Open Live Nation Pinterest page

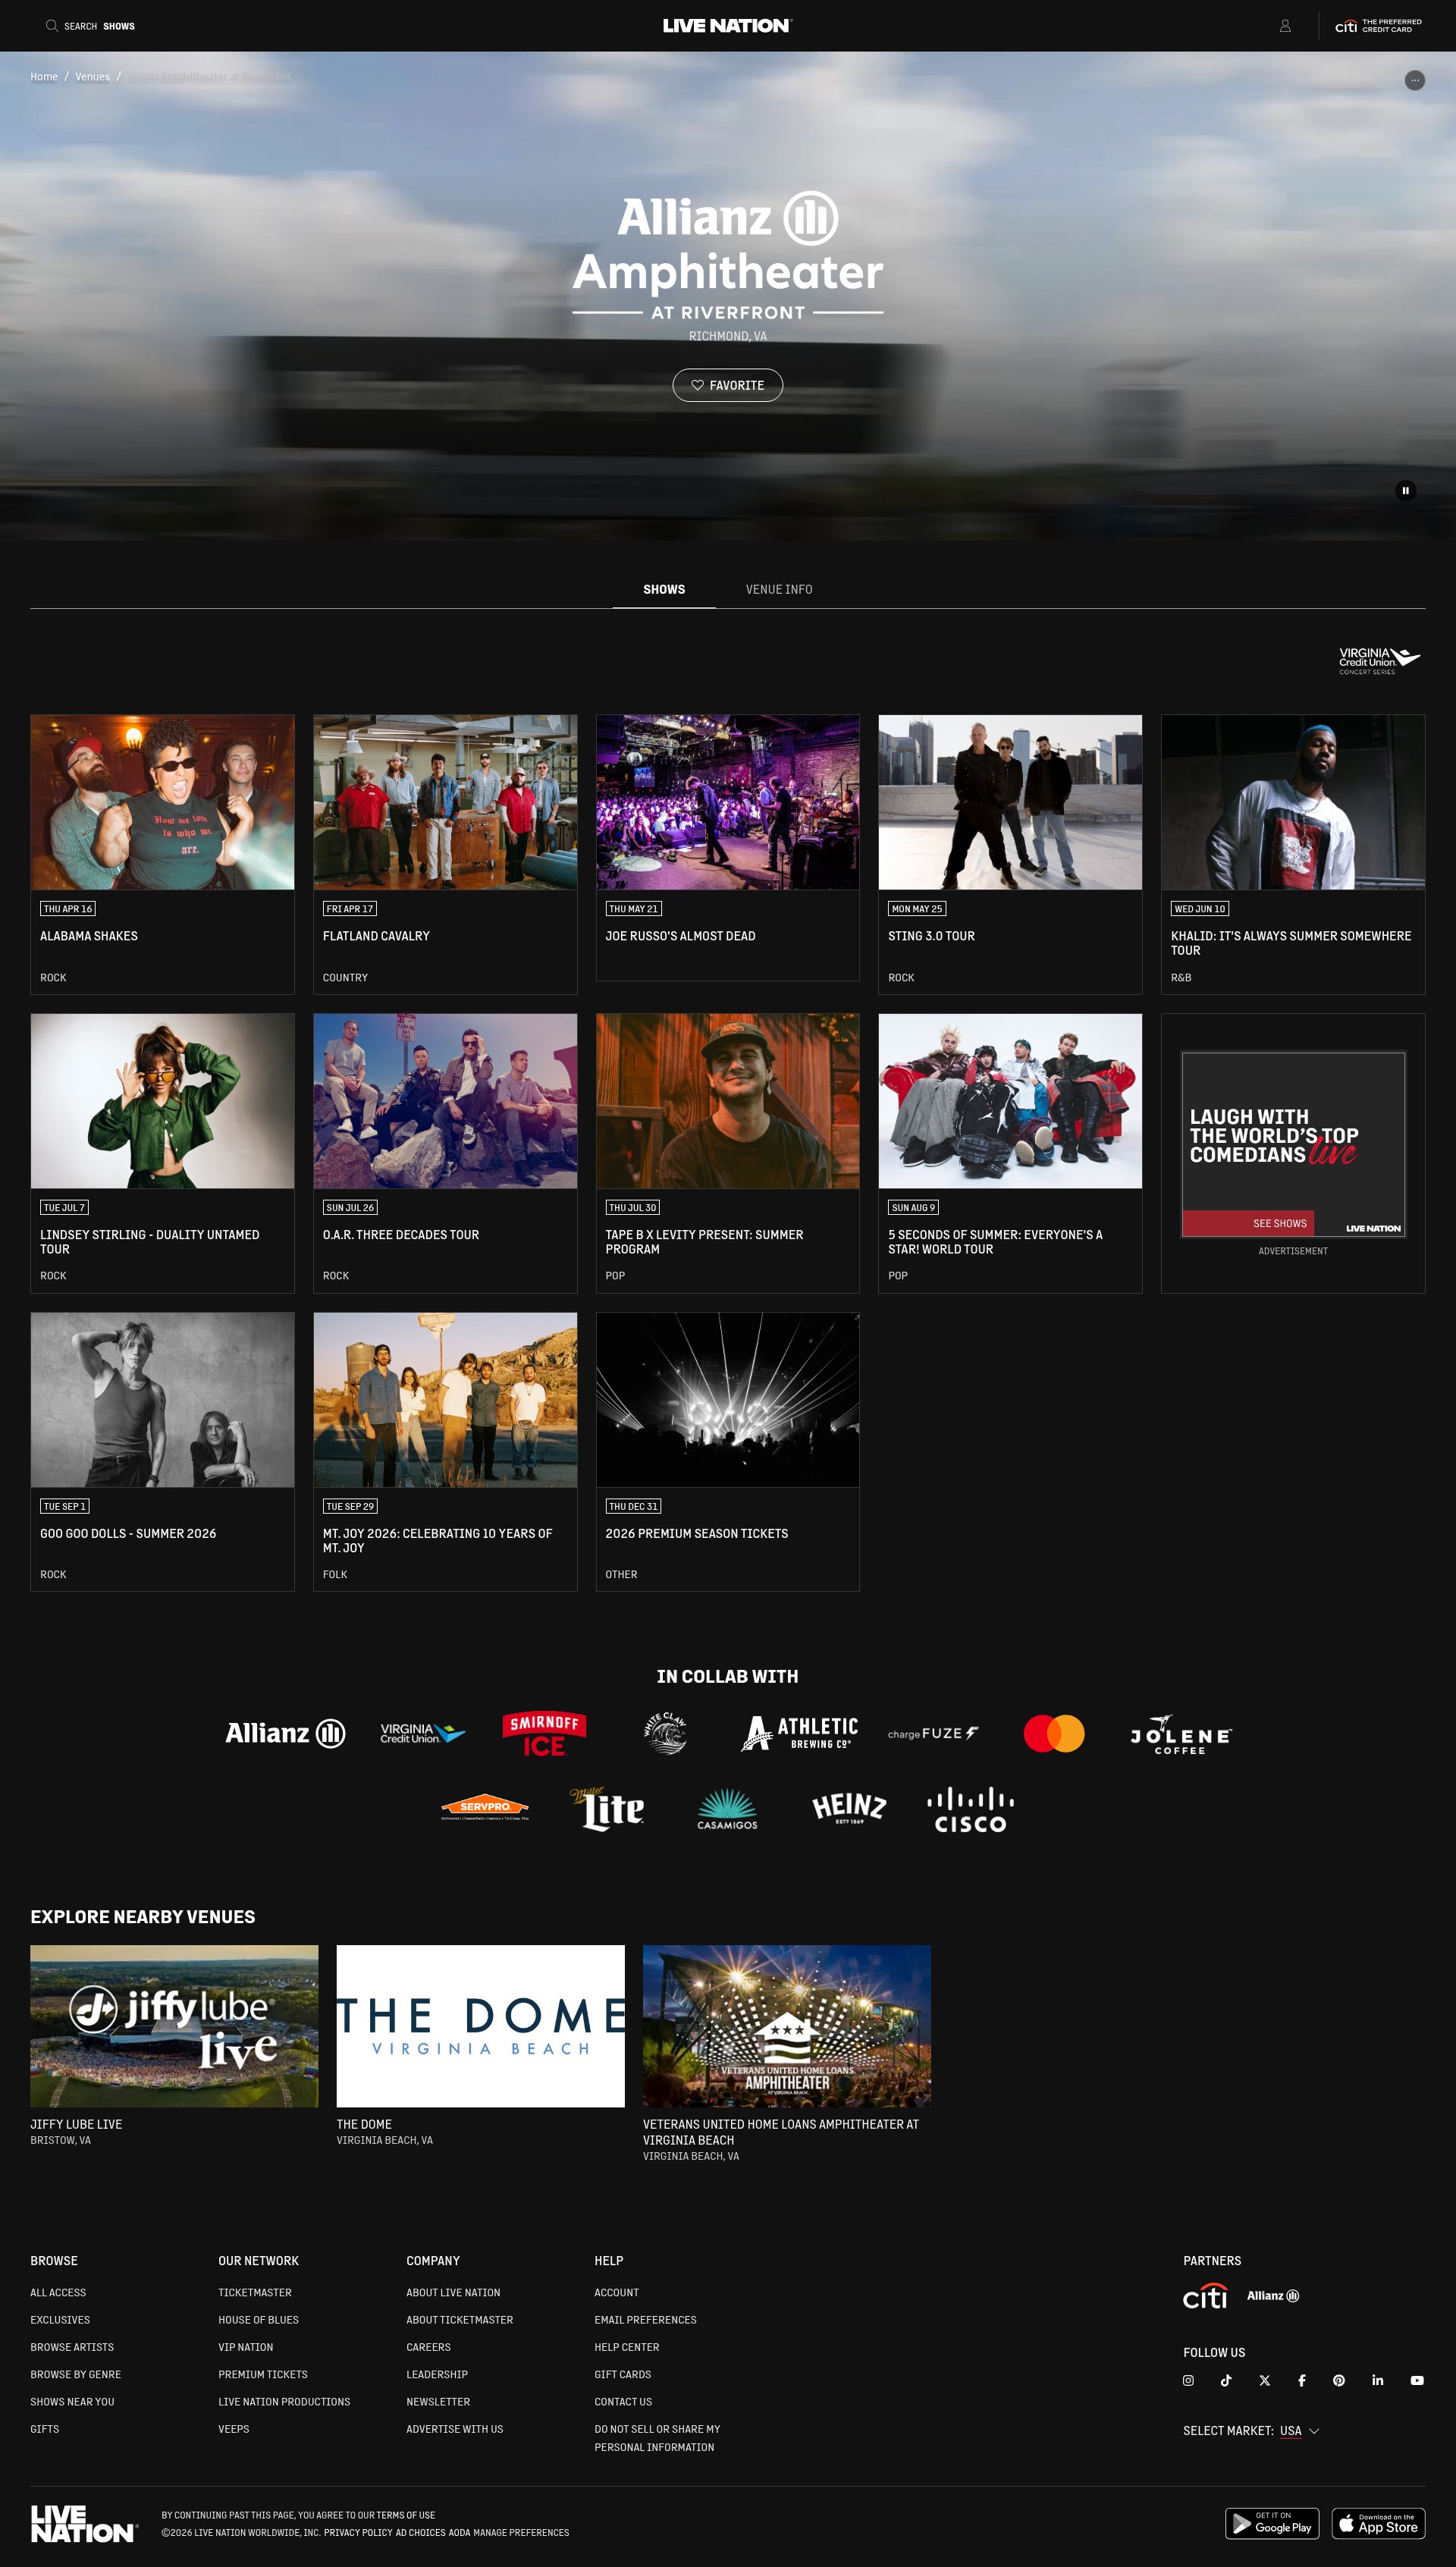(x=1339, y=2380)
